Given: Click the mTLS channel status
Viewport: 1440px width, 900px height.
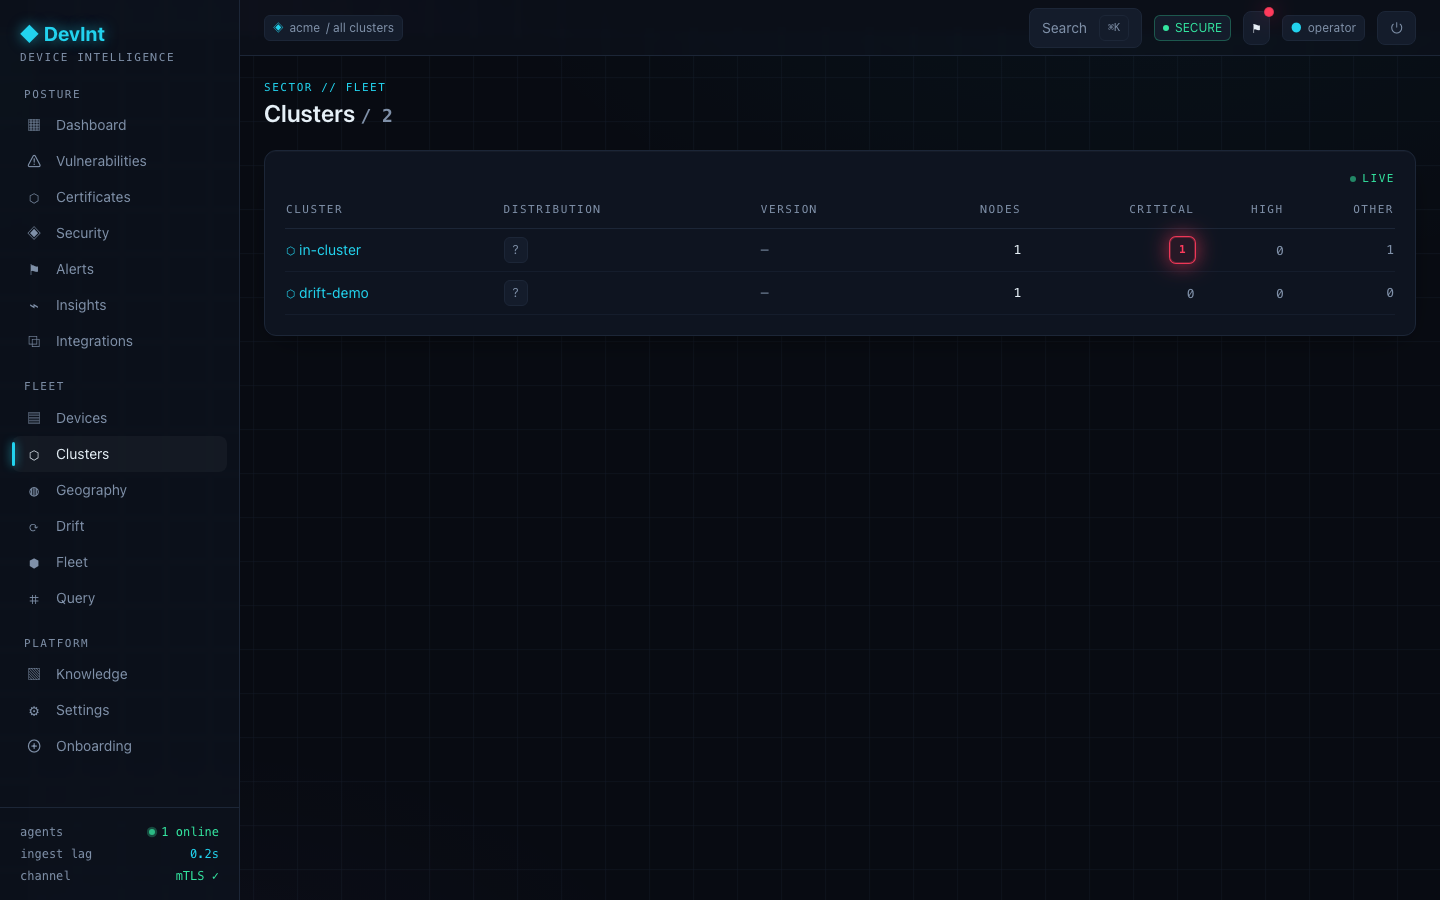Looking at the screenshot, I should pyautogui.click(x=197, y=876).
